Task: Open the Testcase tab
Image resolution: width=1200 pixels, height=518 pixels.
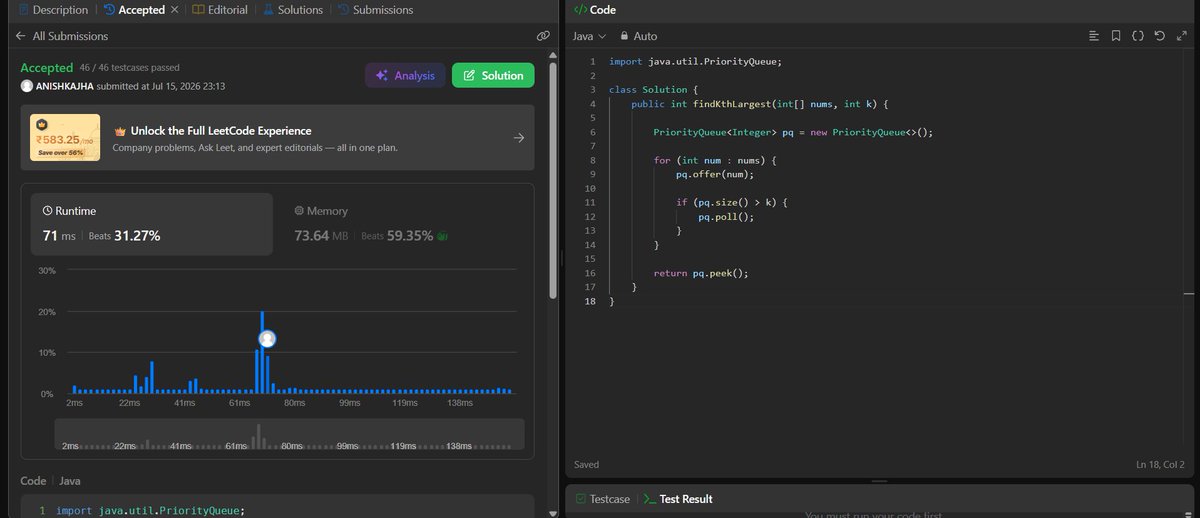Action: coord(602,499)
